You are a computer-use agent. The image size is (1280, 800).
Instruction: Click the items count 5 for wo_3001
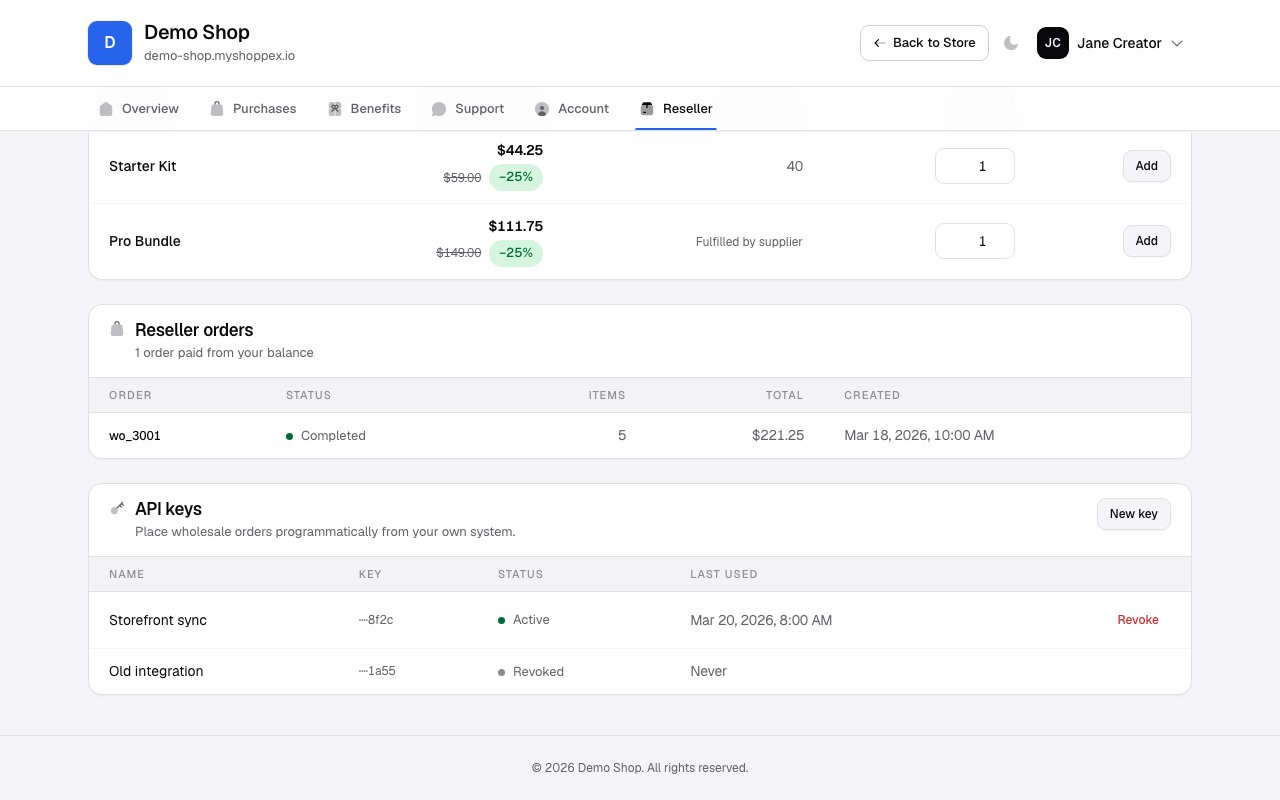pos(622,436)
